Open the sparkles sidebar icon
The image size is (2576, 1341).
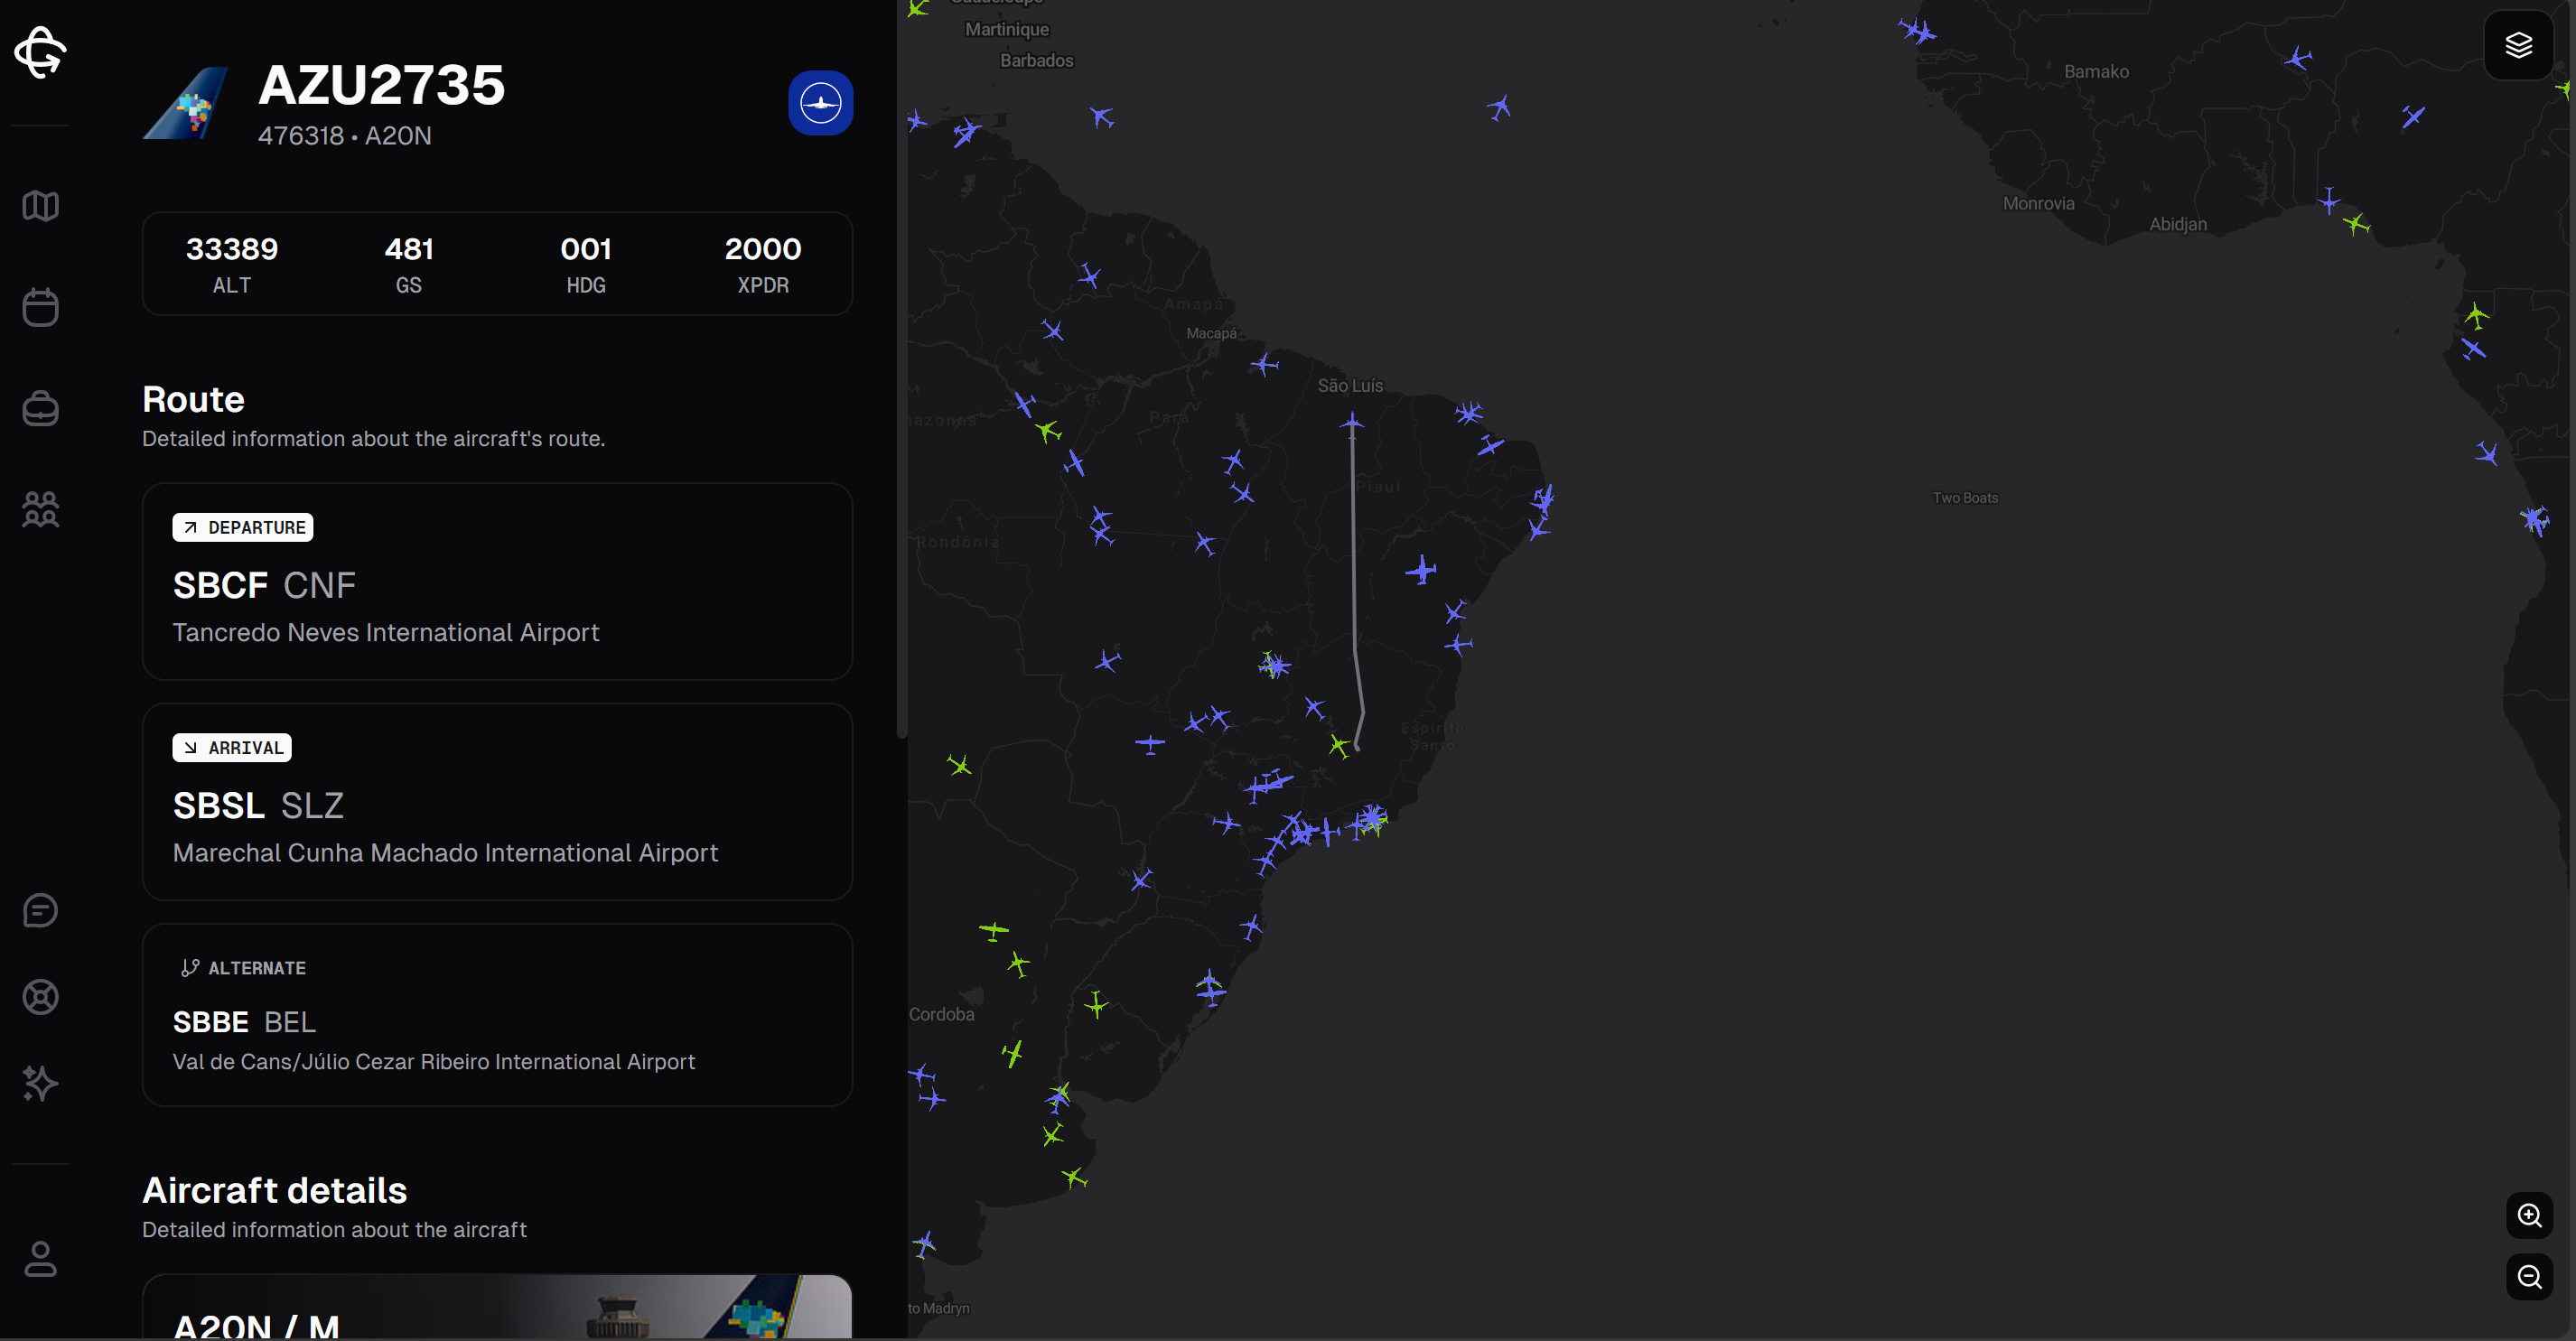(40, 1083)
